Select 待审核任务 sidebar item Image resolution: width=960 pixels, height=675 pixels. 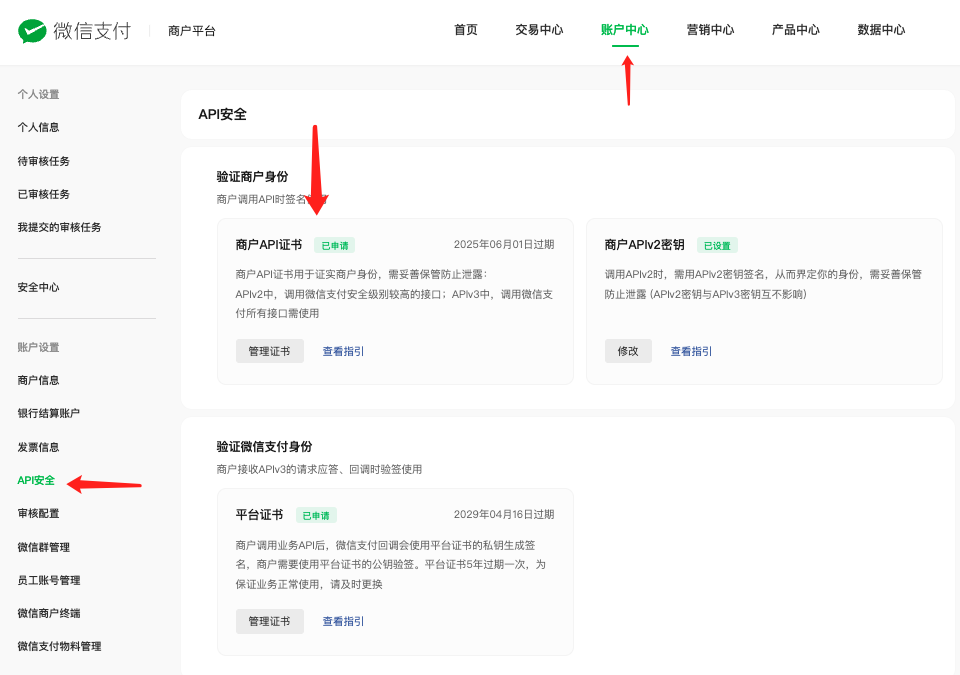click(43, 161)
